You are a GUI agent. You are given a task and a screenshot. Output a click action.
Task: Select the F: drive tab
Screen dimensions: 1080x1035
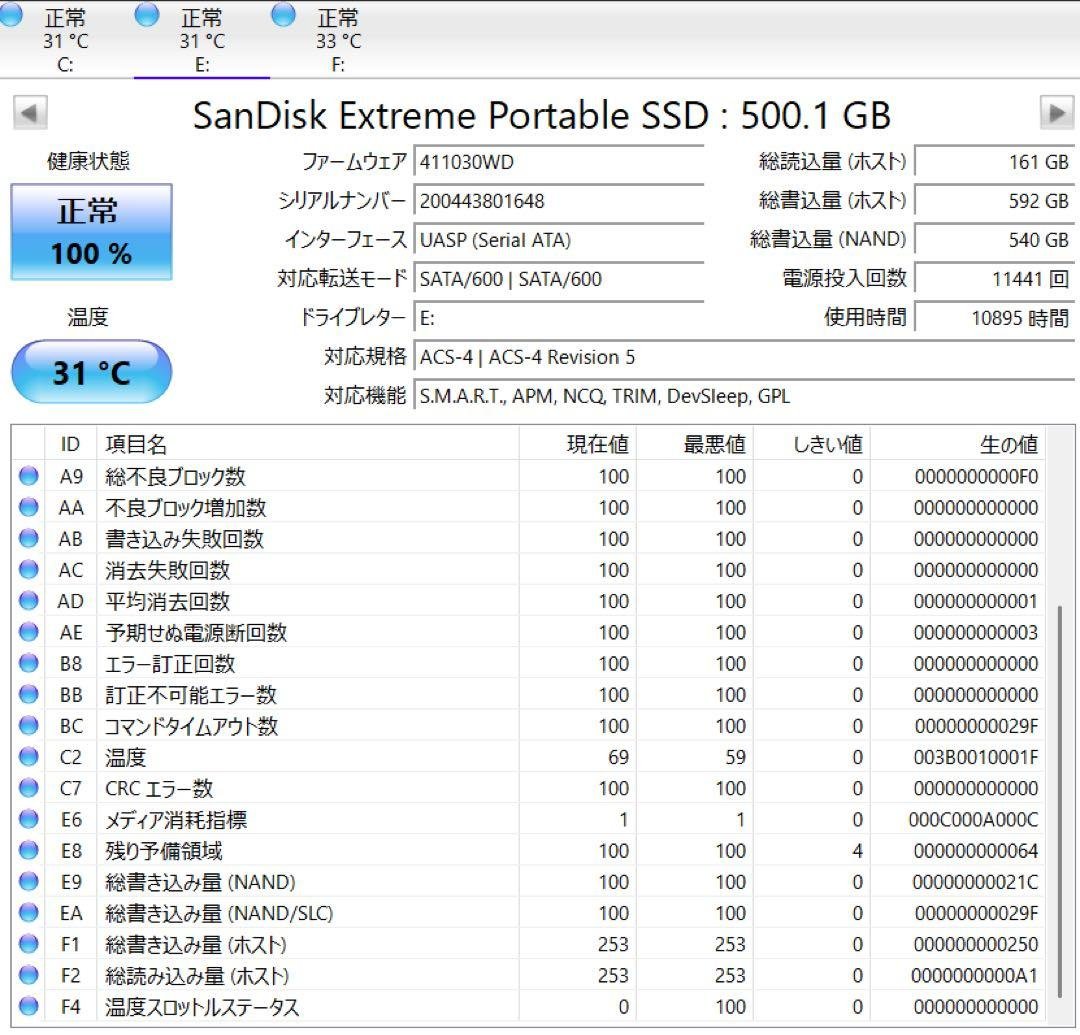(x=338, y=39)
